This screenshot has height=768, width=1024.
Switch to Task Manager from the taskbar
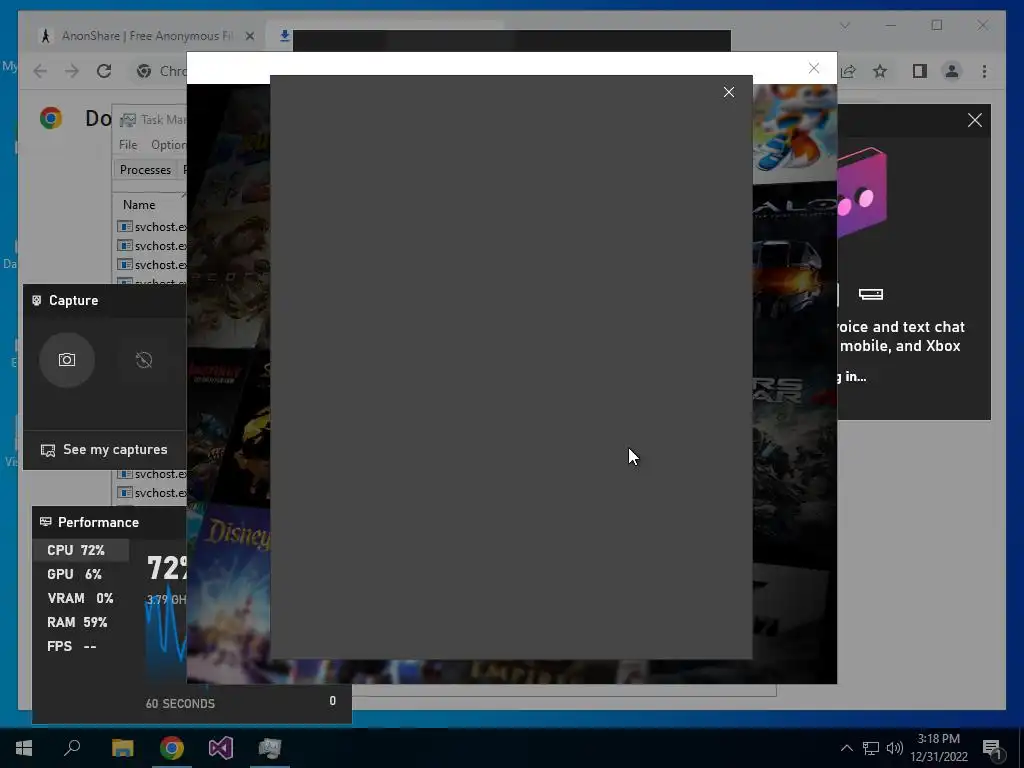[x=270, y=748]
